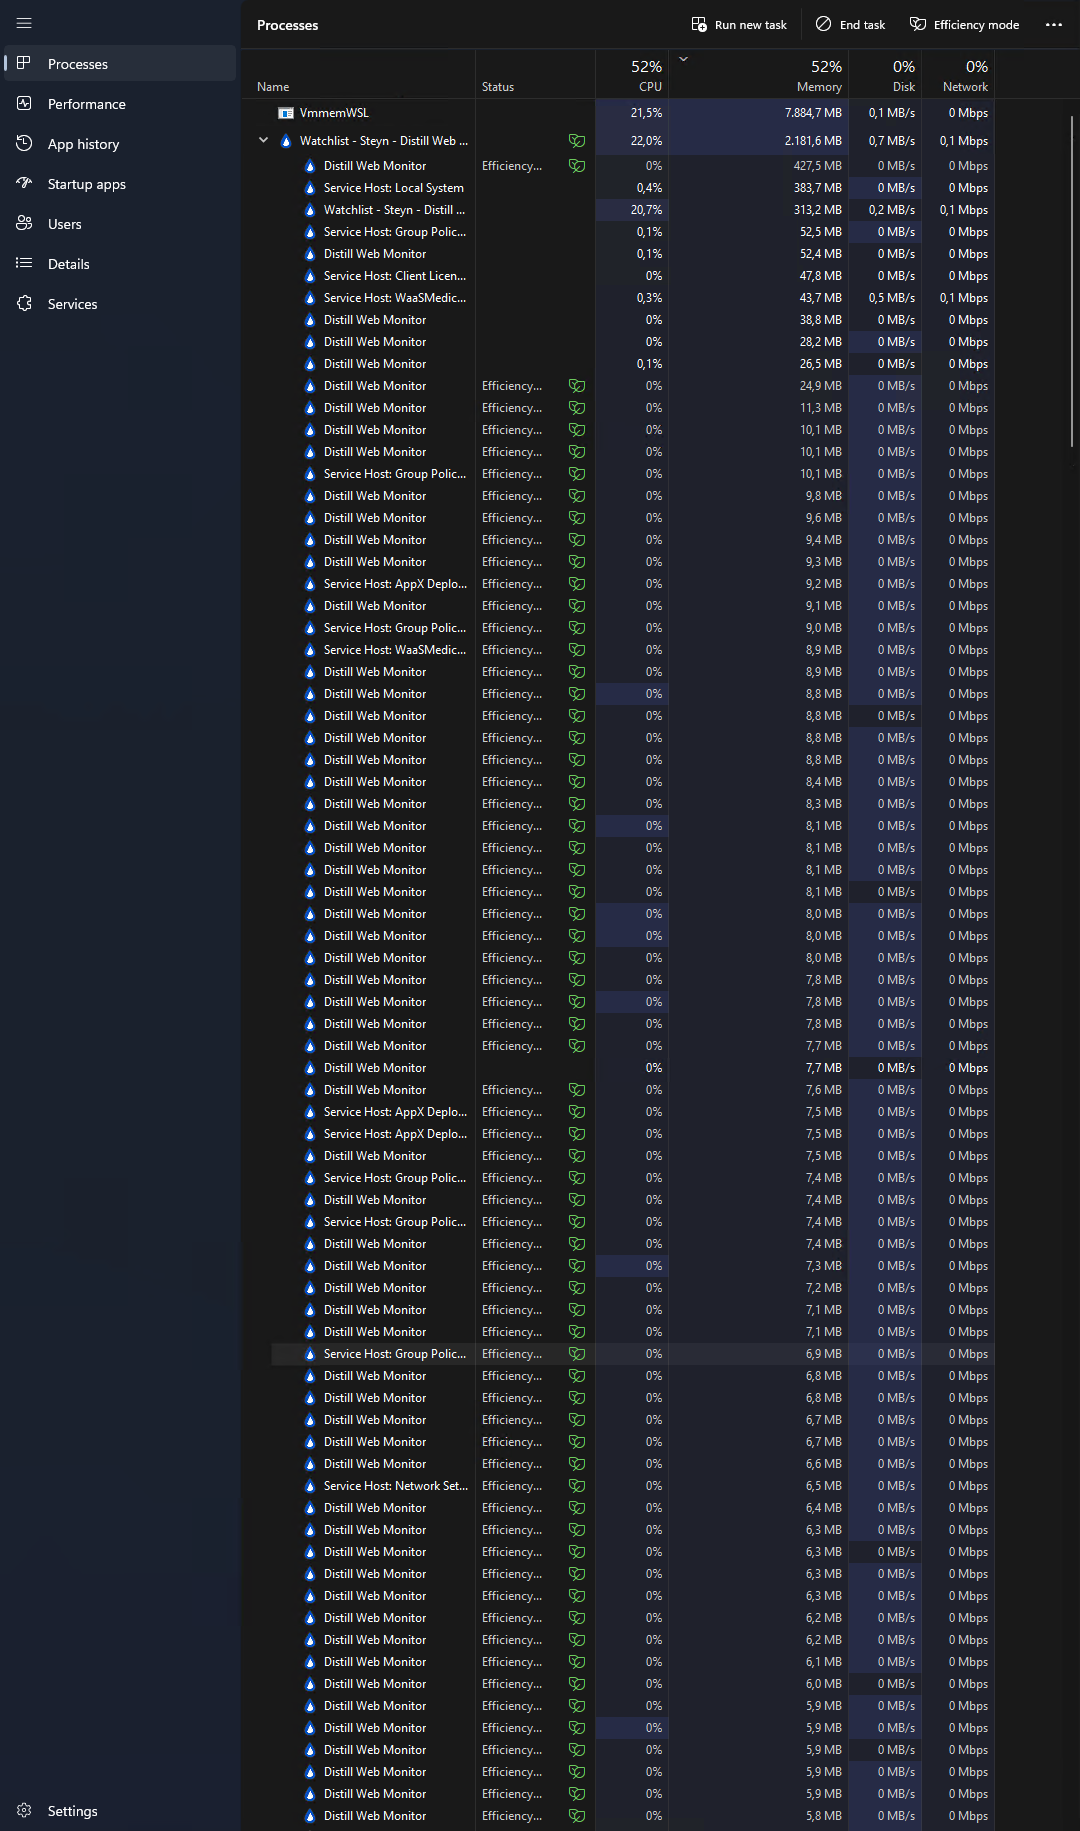1080x1831 pixels.
Task: Collapse the Watchlist - Steyn - Distill Web group
Action: [264, 140]
